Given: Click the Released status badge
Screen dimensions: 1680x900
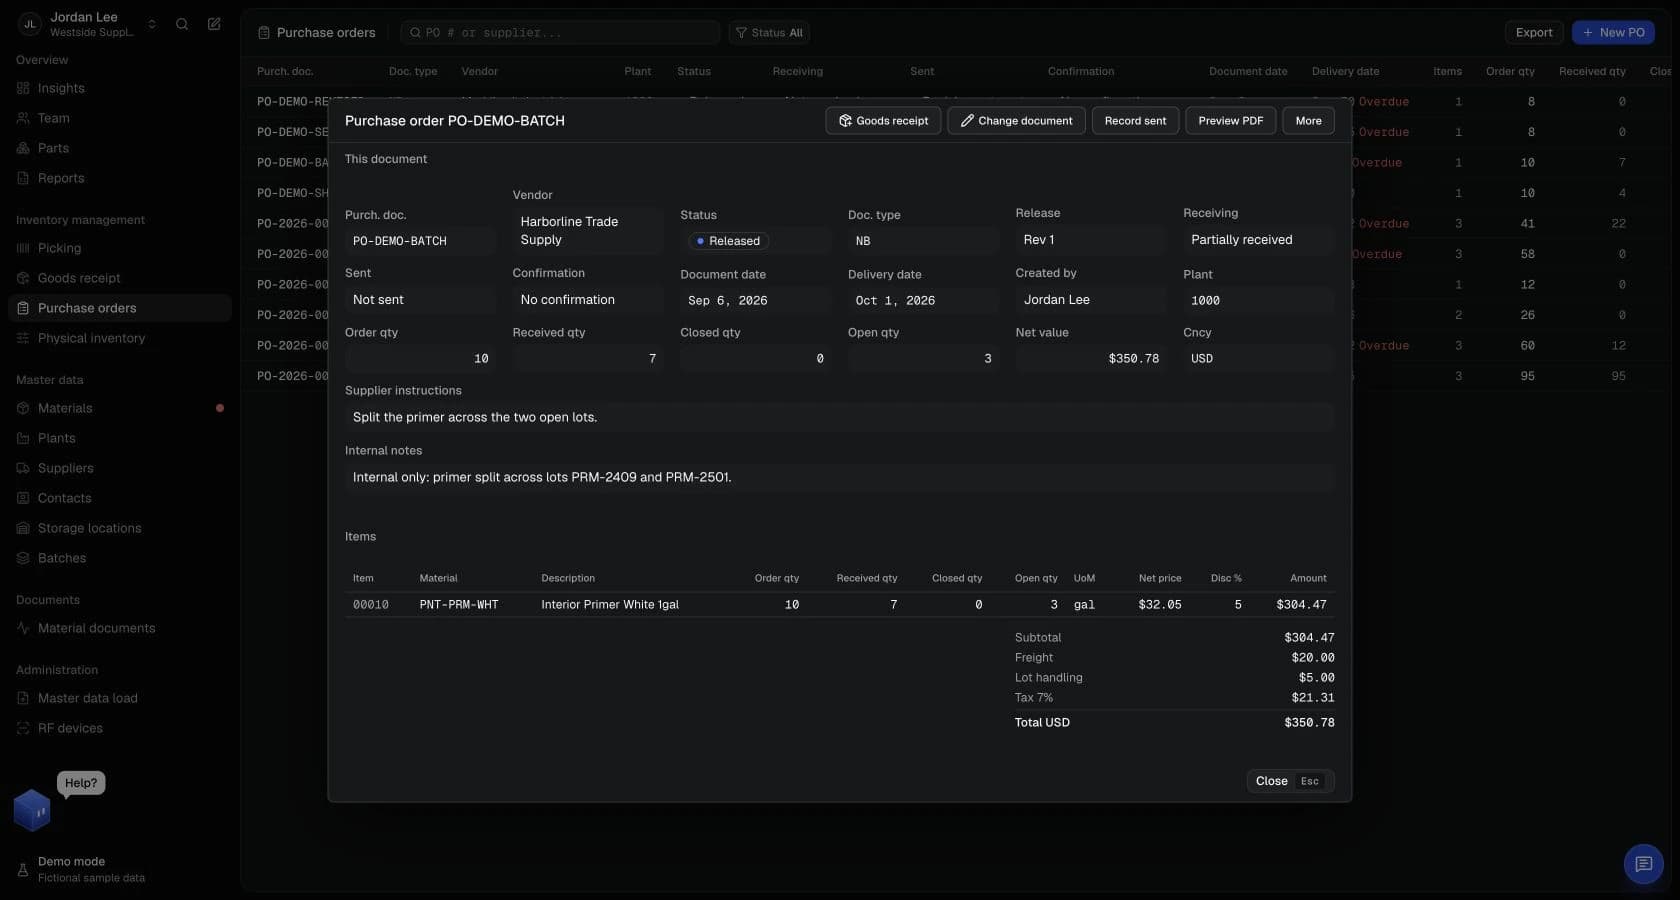Looking at the screenshot, I should (728, 241).
